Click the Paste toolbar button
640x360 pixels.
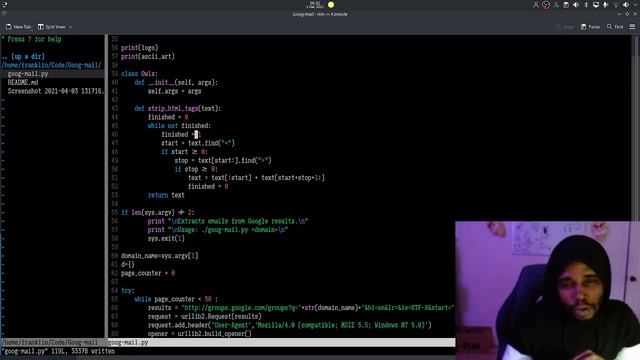tap(590, 27)
